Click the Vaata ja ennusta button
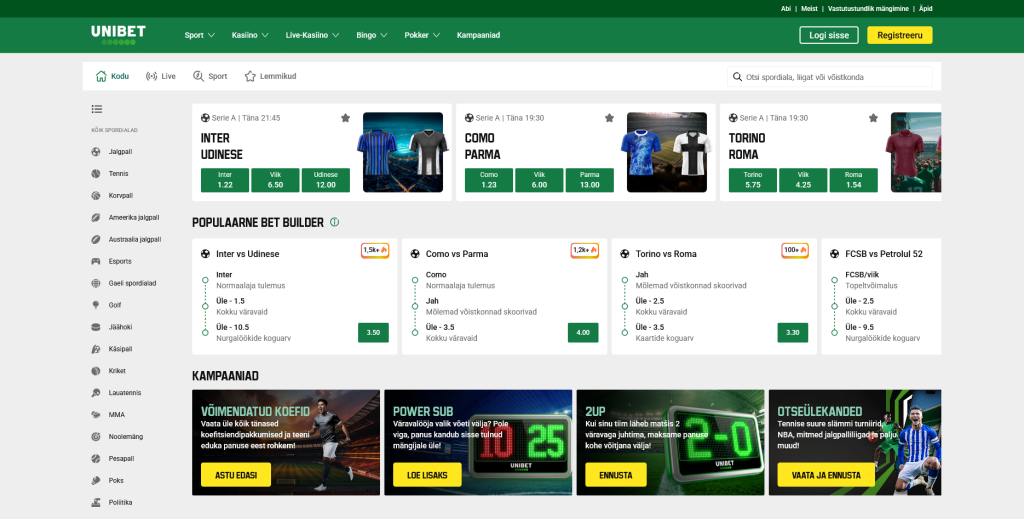Viewport: 1024px width, 519px height. pyautogui.click(x=826, y=475)
